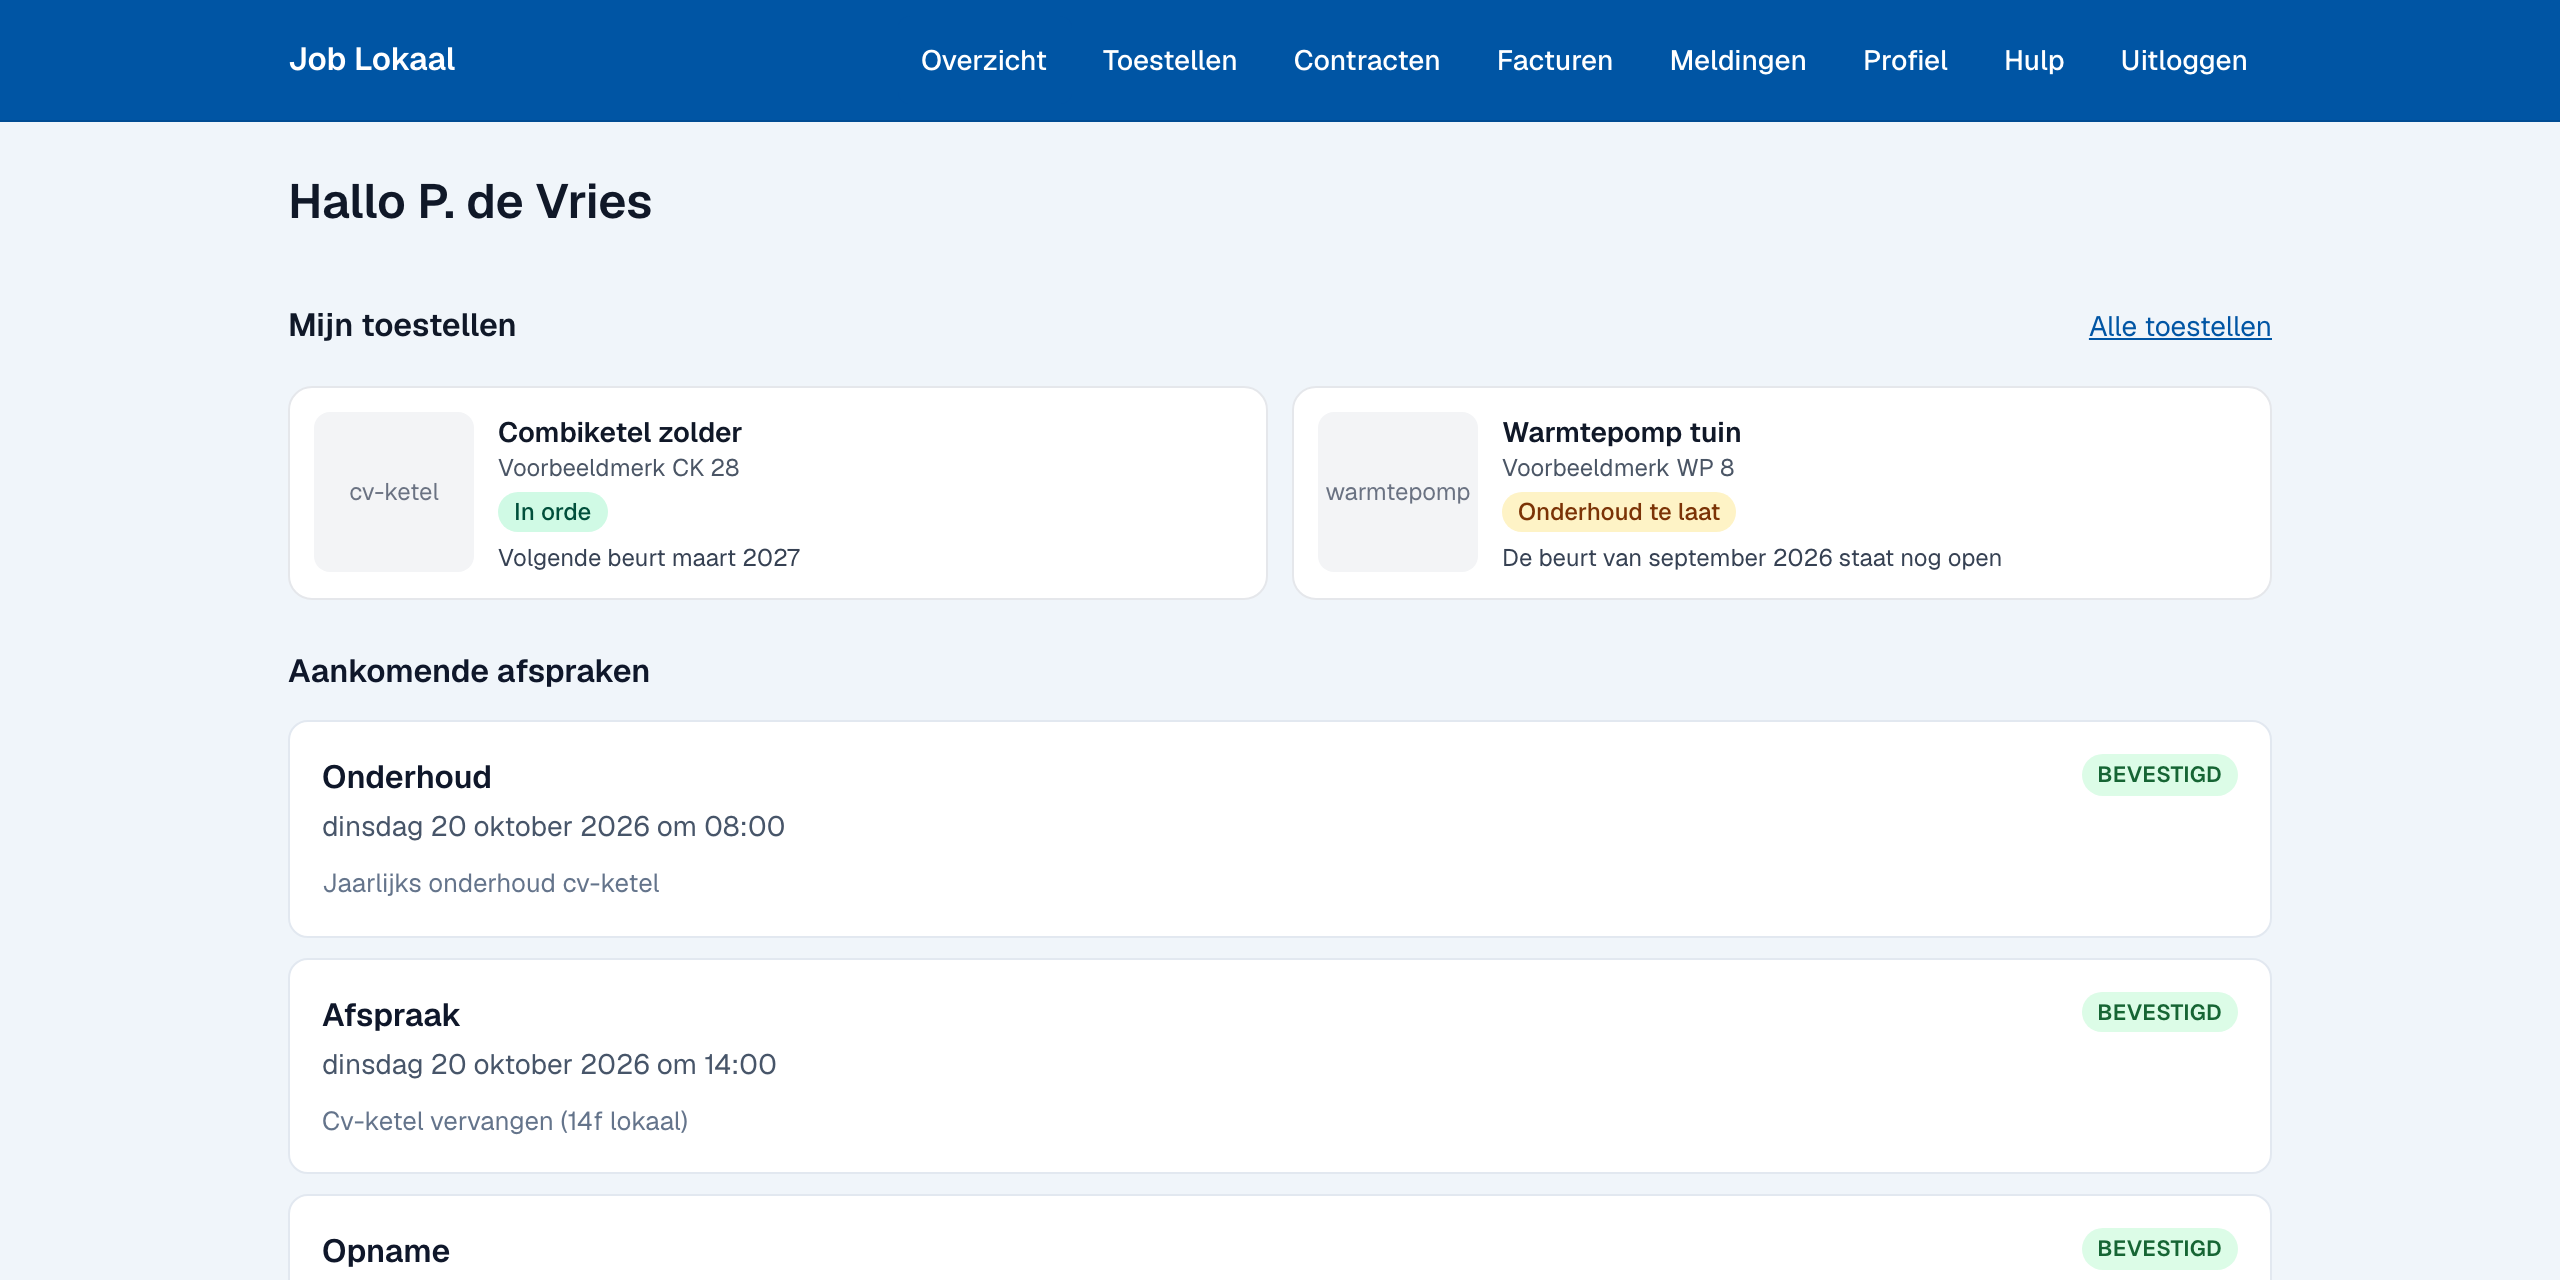This screenshot has width=2560, height=1280.
Task: Click 'Voorbeeldmerk CK 28' model text
Action: (x=618, y=468)
